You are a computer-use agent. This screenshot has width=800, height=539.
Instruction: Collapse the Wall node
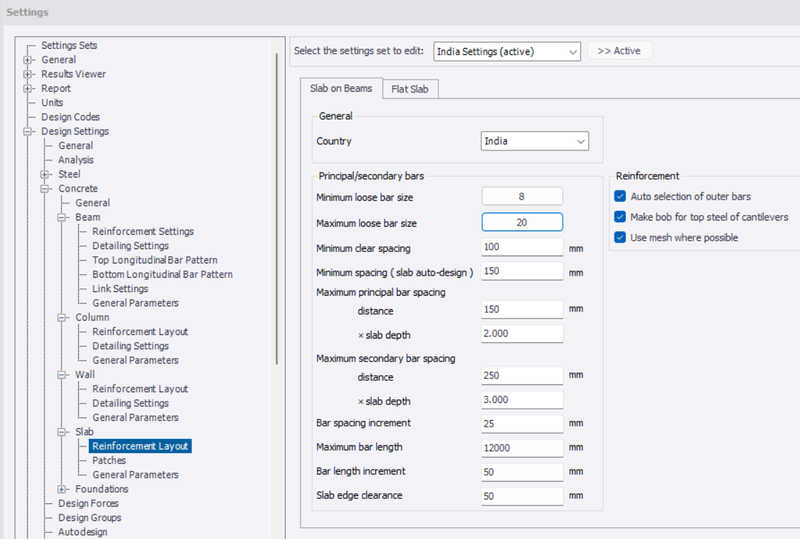61,374
